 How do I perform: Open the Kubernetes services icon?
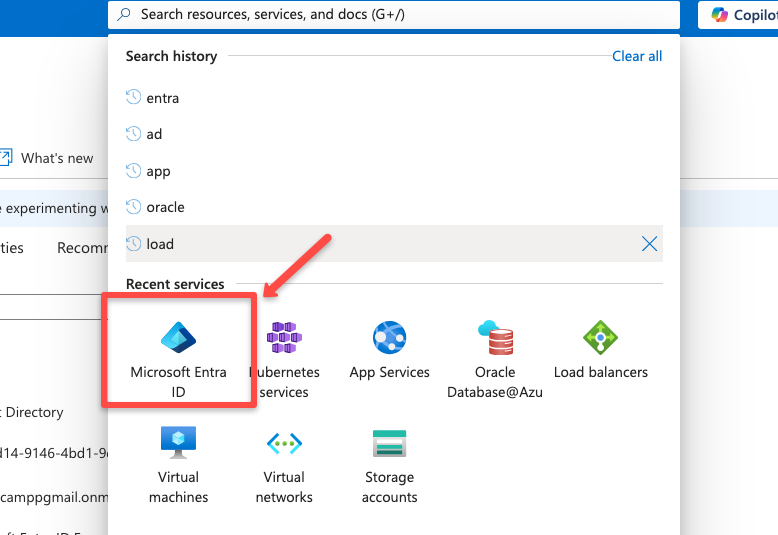[284, 337]
